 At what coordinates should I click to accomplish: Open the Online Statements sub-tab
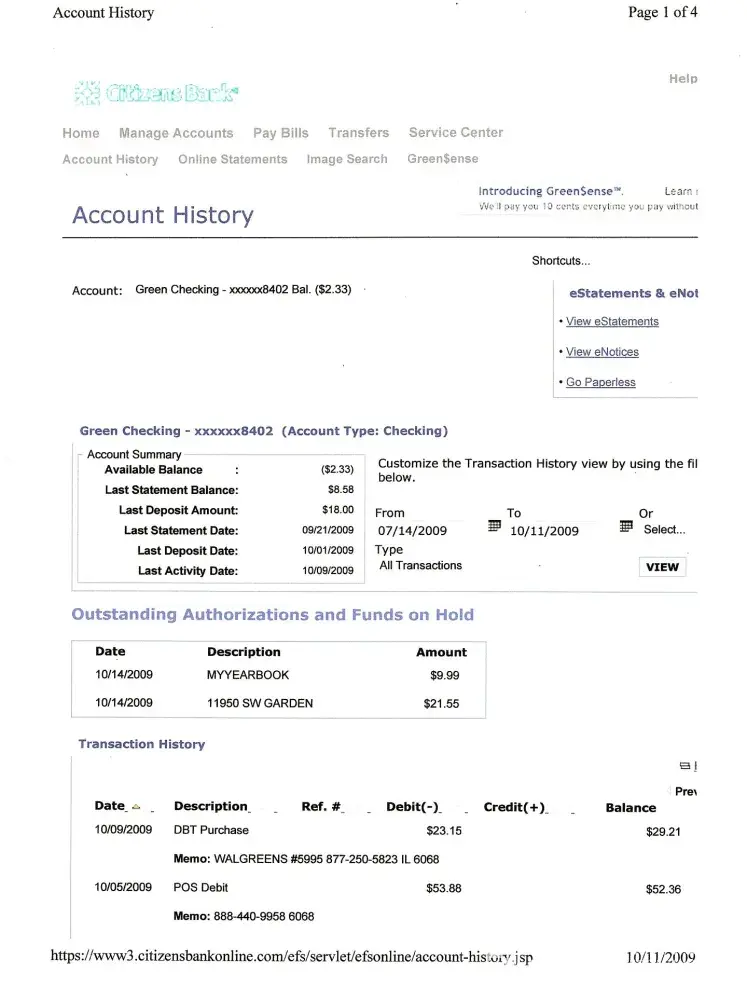(x=232, y=159)
